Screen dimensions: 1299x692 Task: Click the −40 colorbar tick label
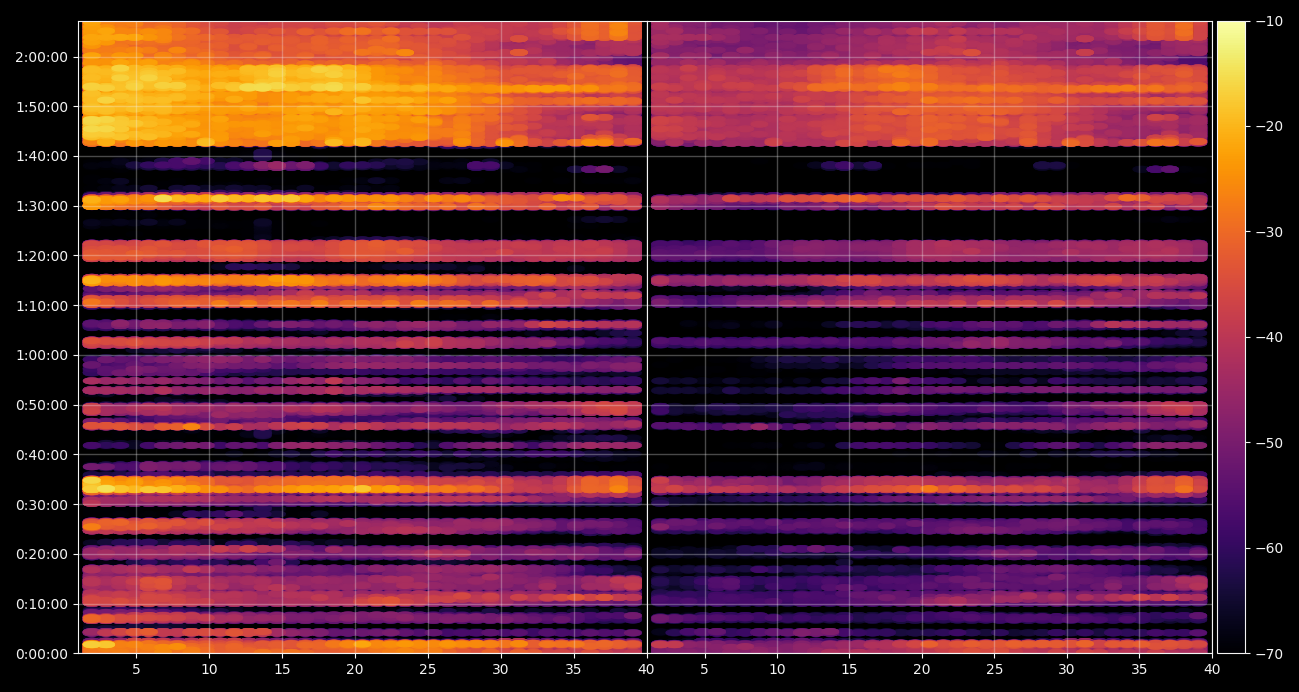click(x=1270, y=337)
